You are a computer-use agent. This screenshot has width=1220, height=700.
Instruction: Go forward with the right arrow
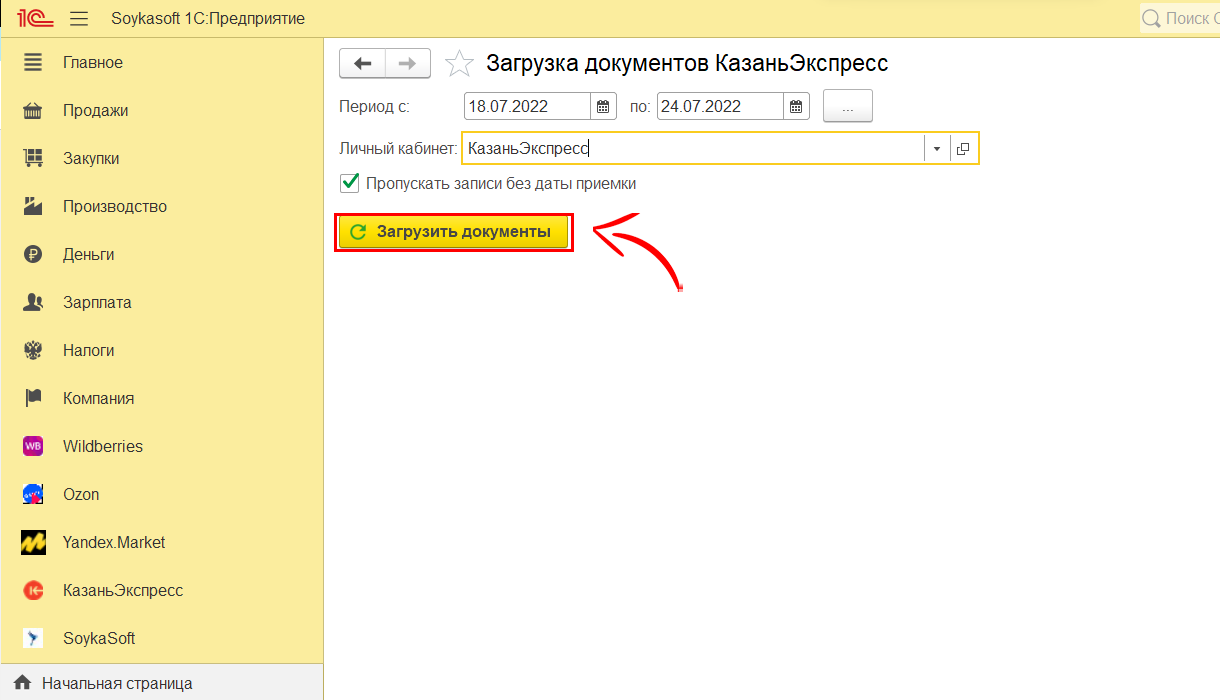[x=408, y=63]
